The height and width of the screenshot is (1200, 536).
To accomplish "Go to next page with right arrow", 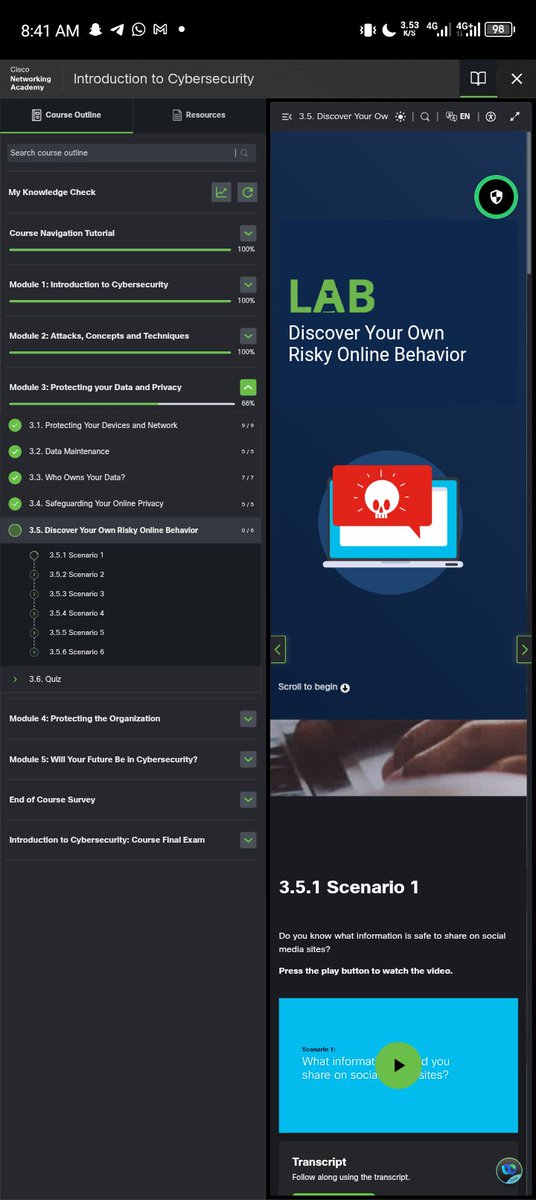I will coord(523,649).
